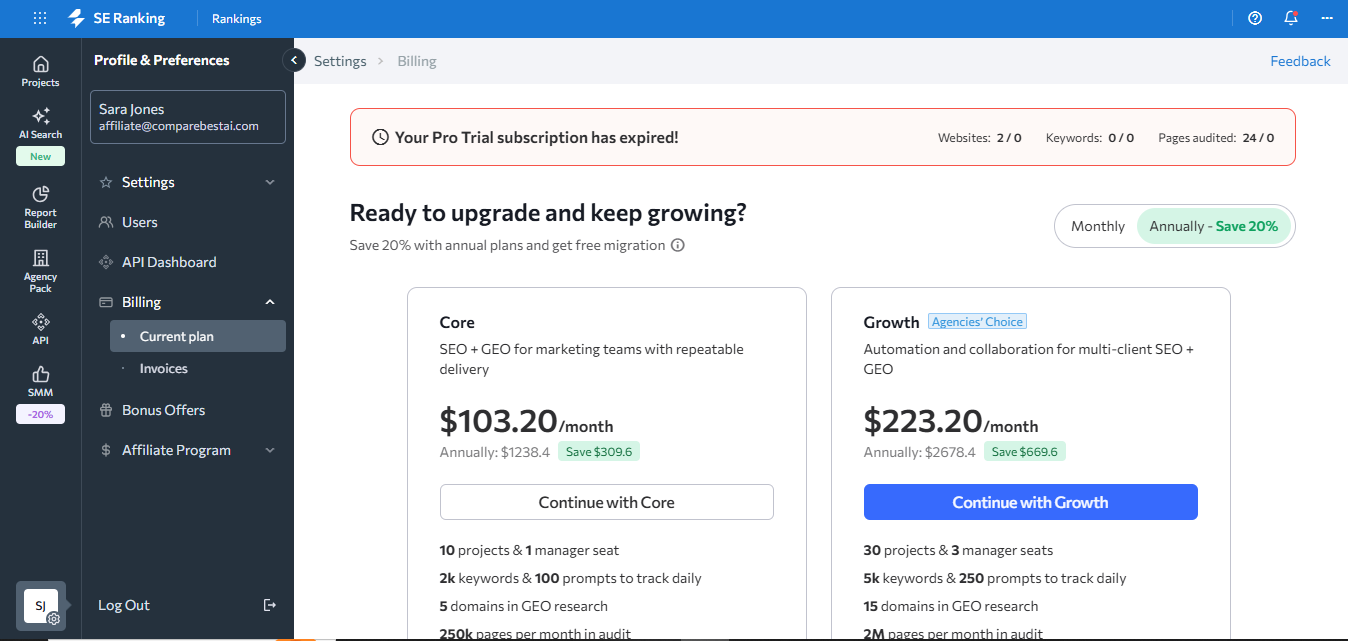
Task: Open Report Builder in left rail
Action: (41, 207)
